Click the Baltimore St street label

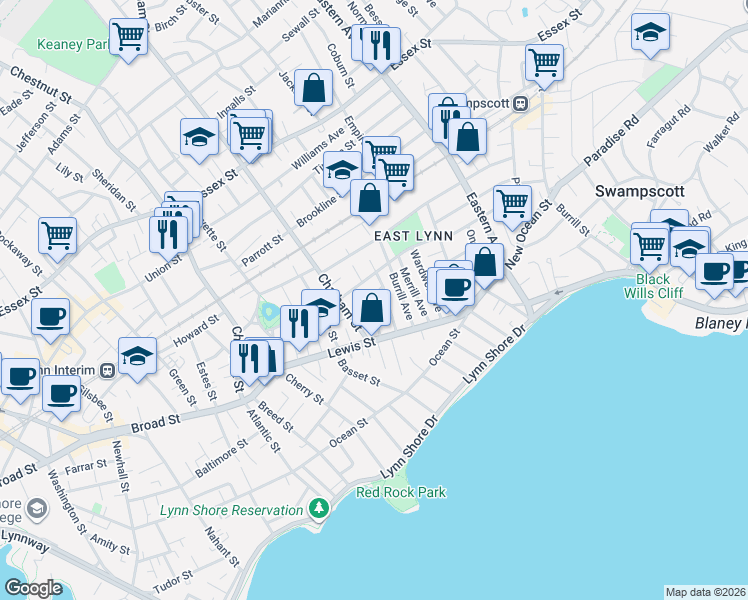pyautogui.click(x=222, y=458)
